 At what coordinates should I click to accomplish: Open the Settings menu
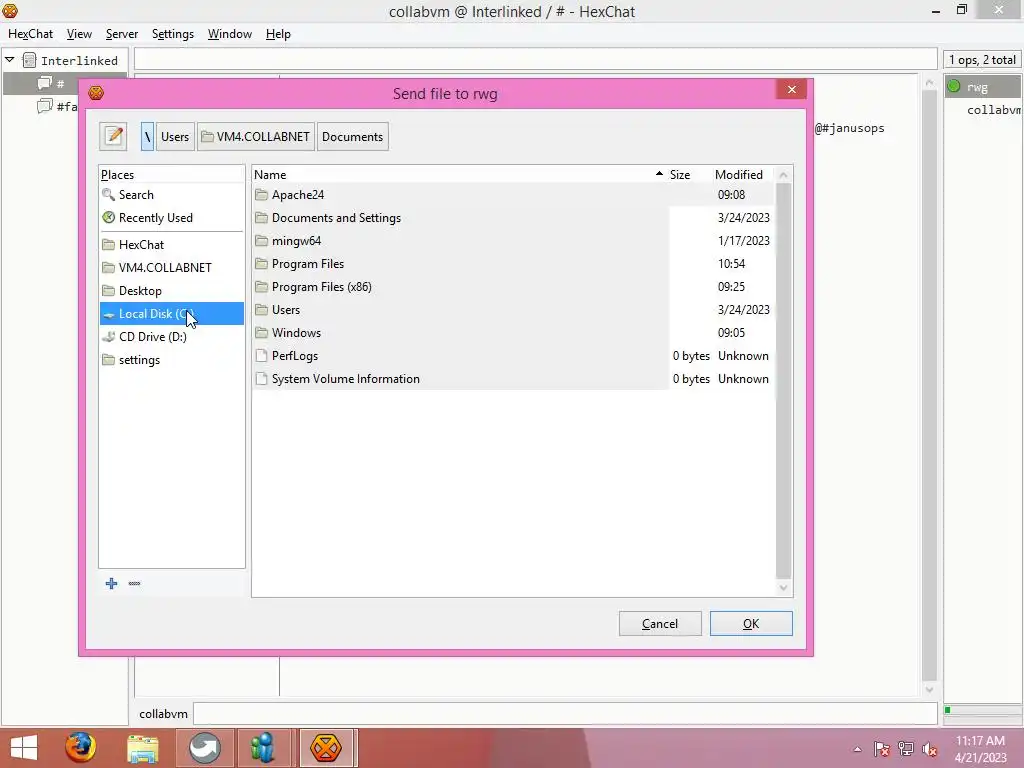[x=172, y=34]
